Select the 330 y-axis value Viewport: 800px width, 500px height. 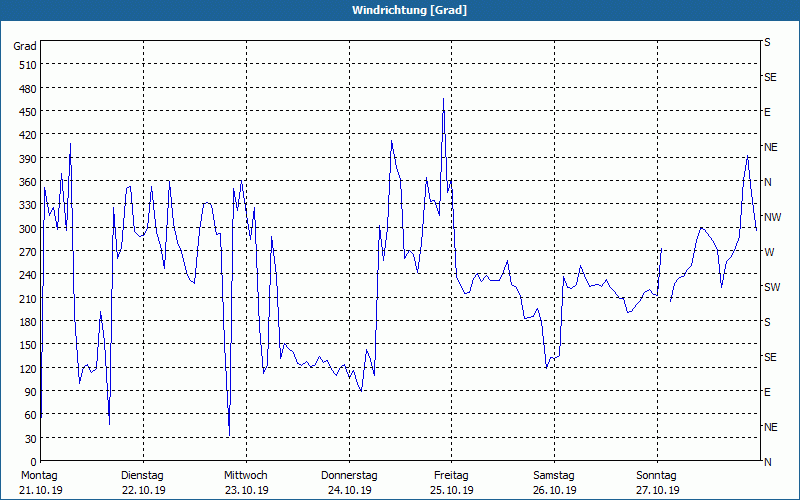[28, 206]
